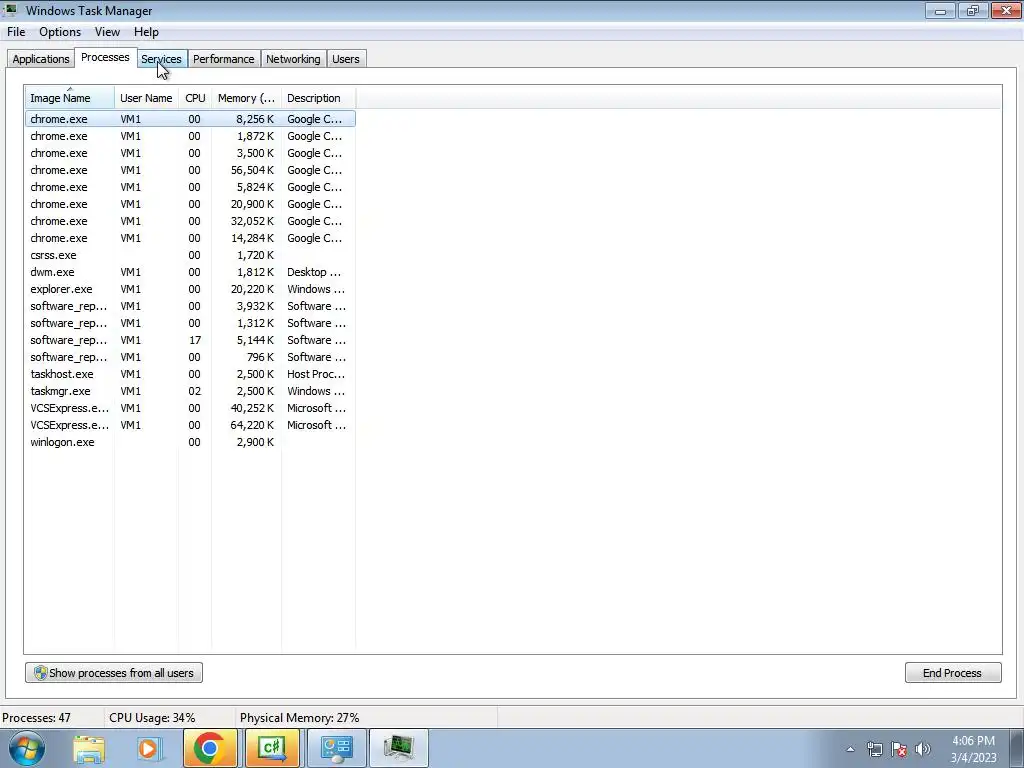Click the network status tray icon

point(874,749)
